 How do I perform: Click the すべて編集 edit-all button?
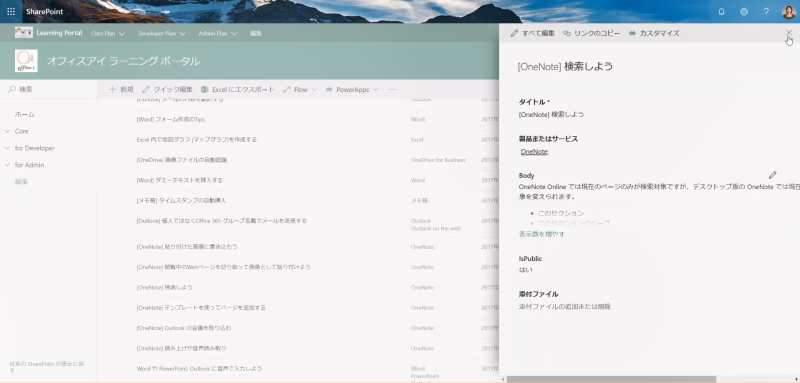pos(532,33)
